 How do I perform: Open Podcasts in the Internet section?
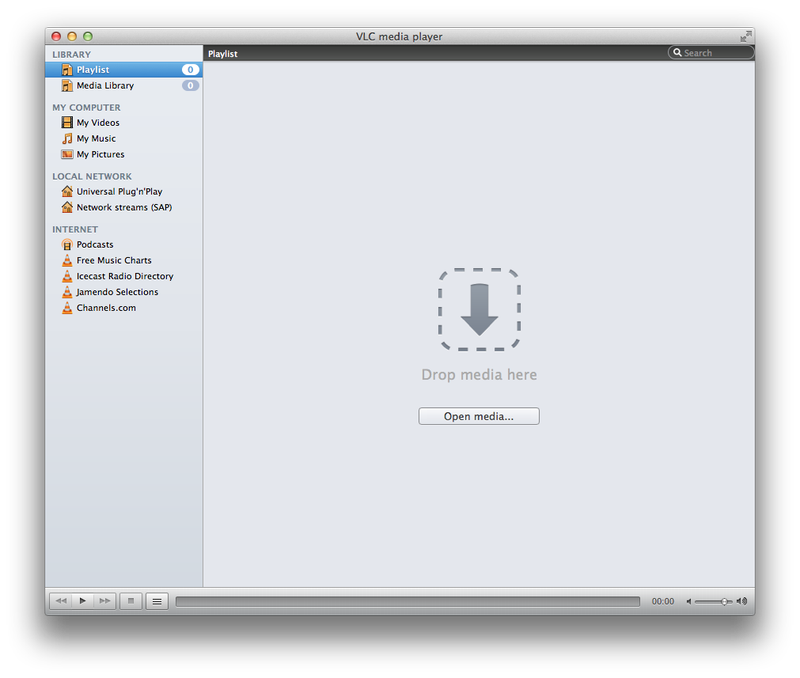123,244
